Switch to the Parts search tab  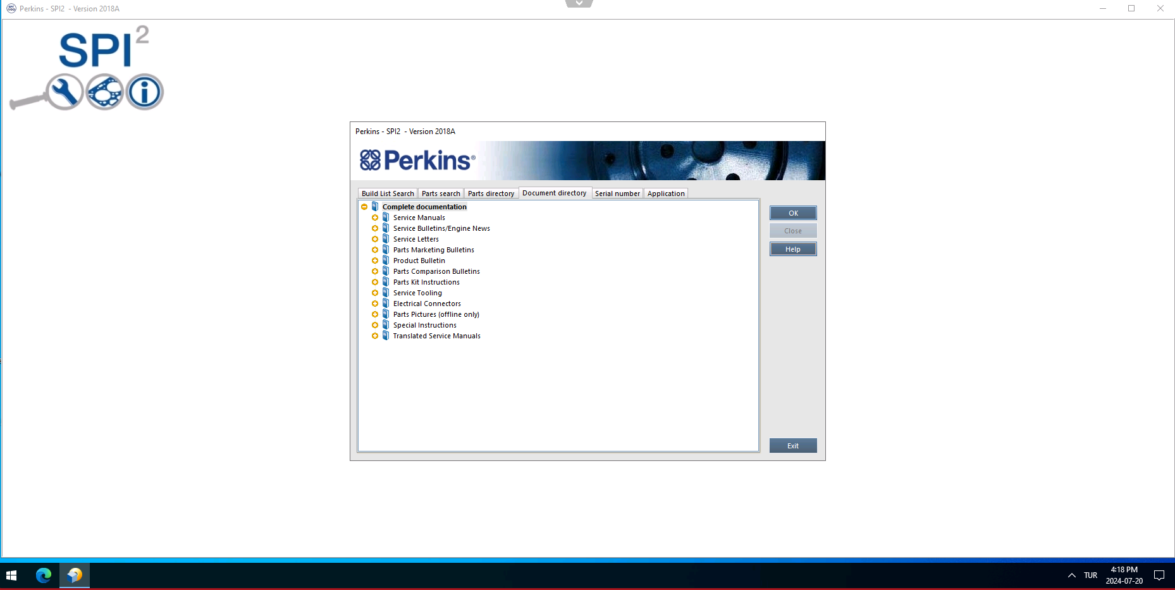click(441, 193)
